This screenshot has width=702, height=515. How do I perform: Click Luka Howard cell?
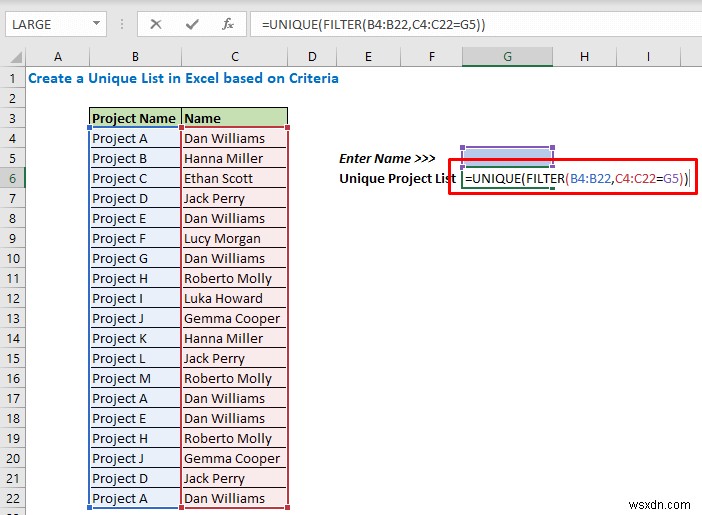(x=234, y=298)
